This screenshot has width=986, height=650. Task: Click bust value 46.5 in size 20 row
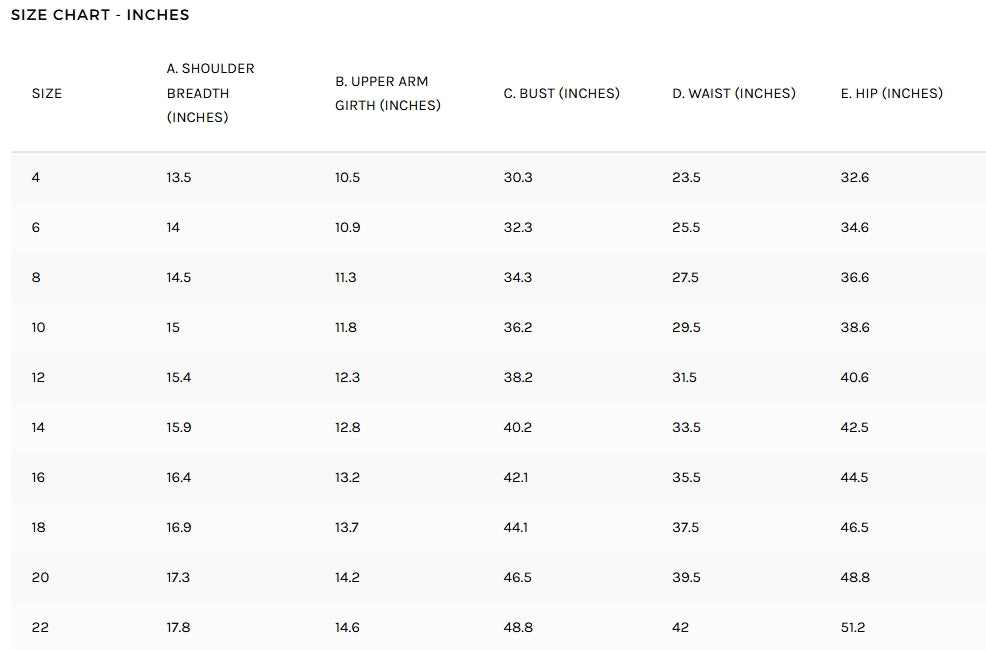(518, 577)
